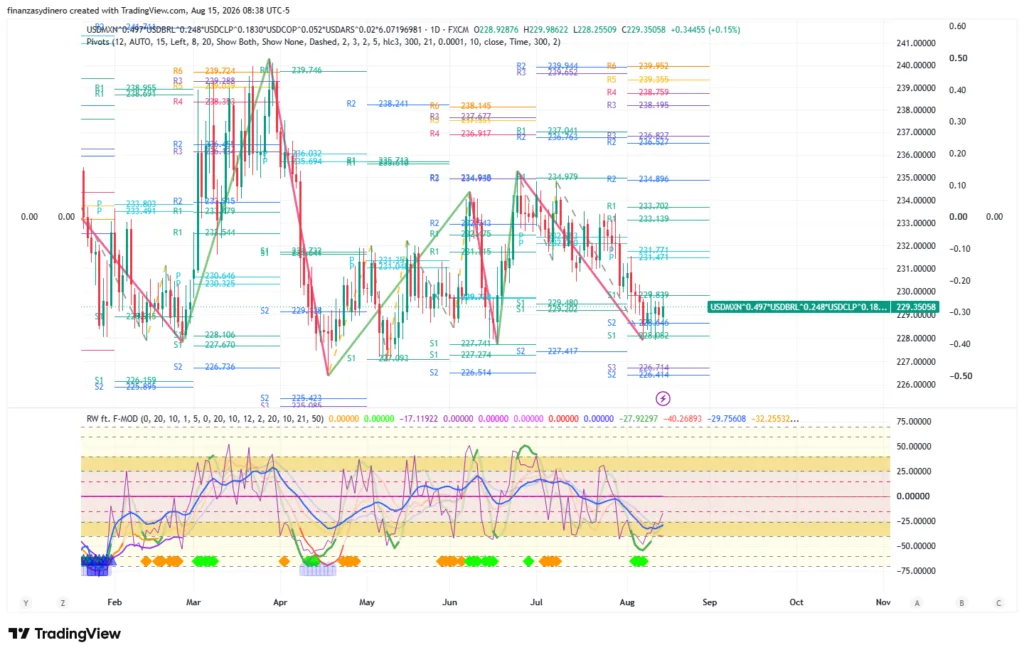Click the C scale button
1024x655 pixels.
[999, 603]
